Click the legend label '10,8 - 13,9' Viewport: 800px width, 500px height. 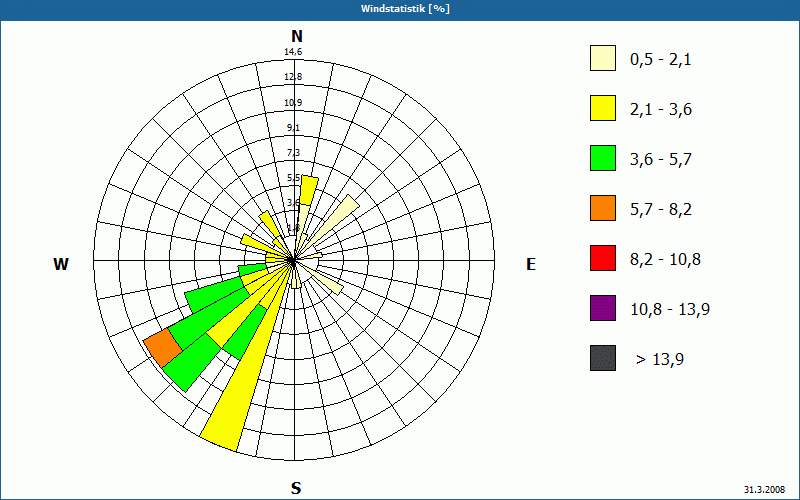click(670, 310)
